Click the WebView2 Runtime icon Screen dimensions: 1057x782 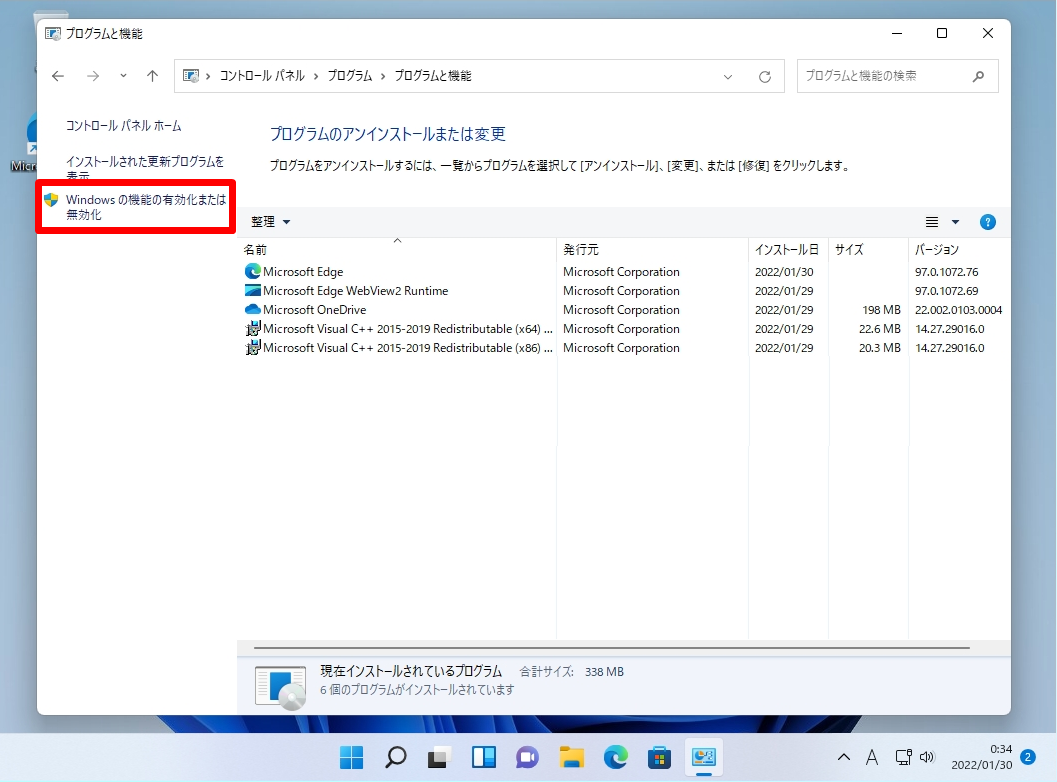(253, 291)
